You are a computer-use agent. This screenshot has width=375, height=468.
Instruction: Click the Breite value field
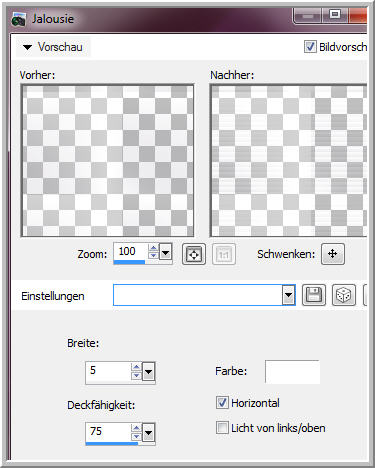tap(108, 371)
